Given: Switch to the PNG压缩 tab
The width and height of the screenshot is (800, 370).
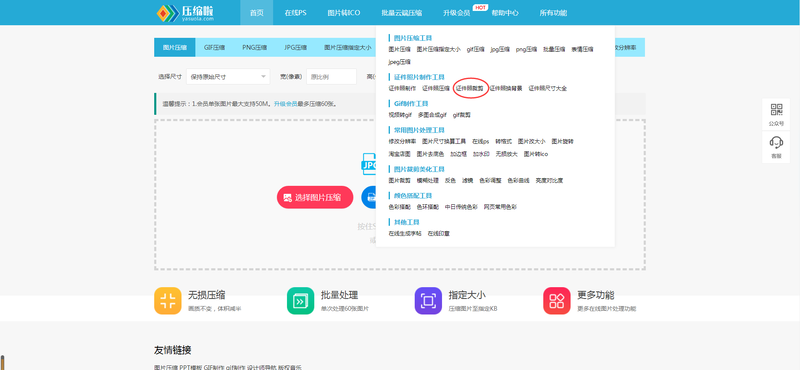Looking at the screenshot, I should 255,47.
